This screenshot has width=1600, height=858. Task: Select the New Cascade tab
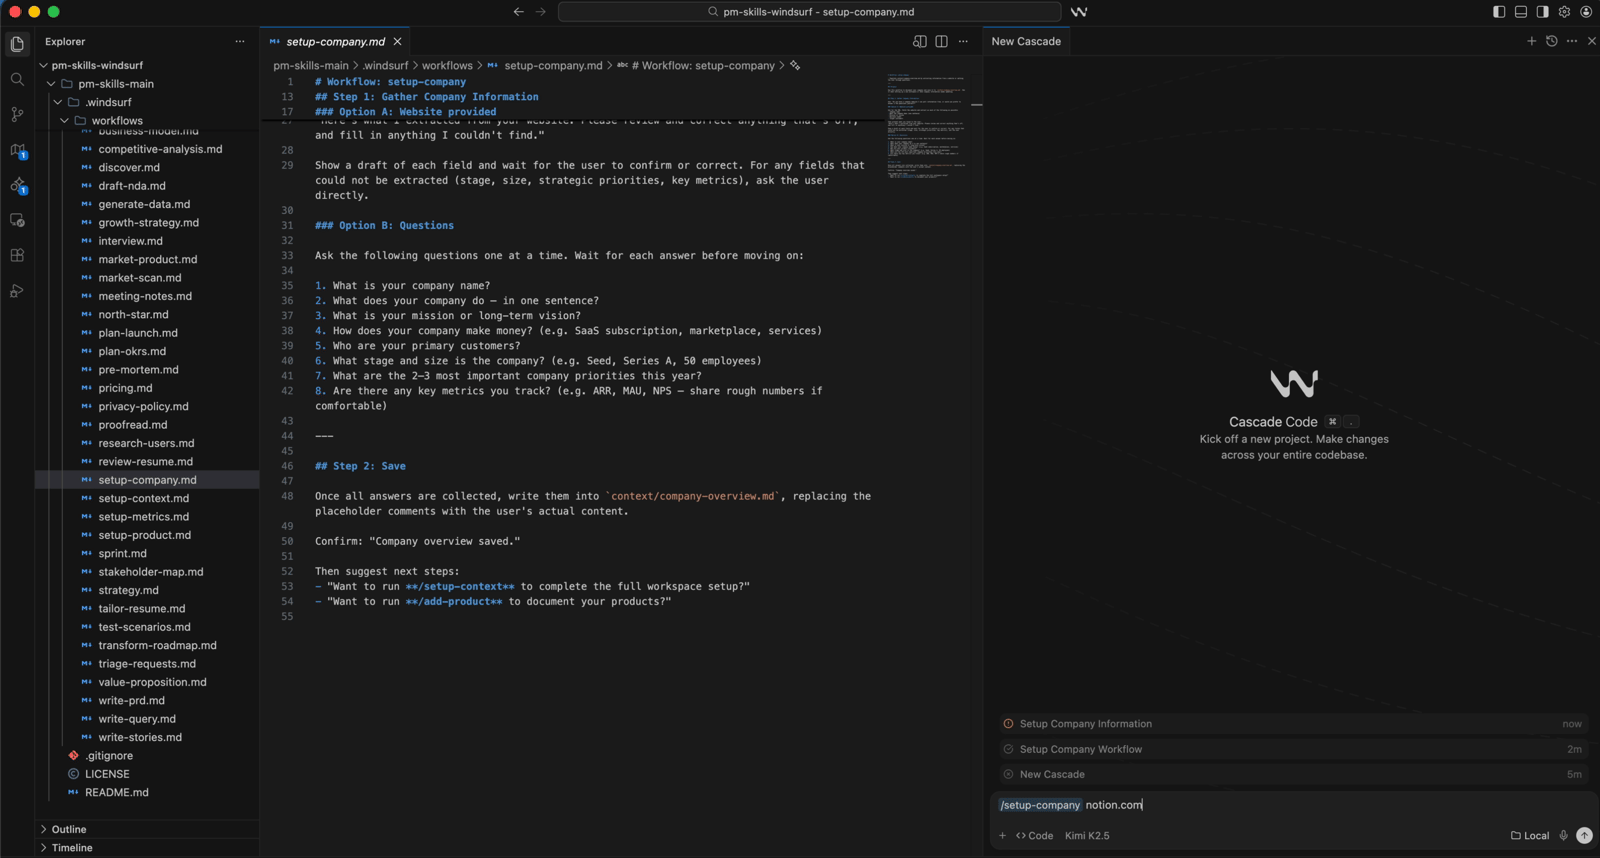pyautogui.click(x=1026, y=41)
